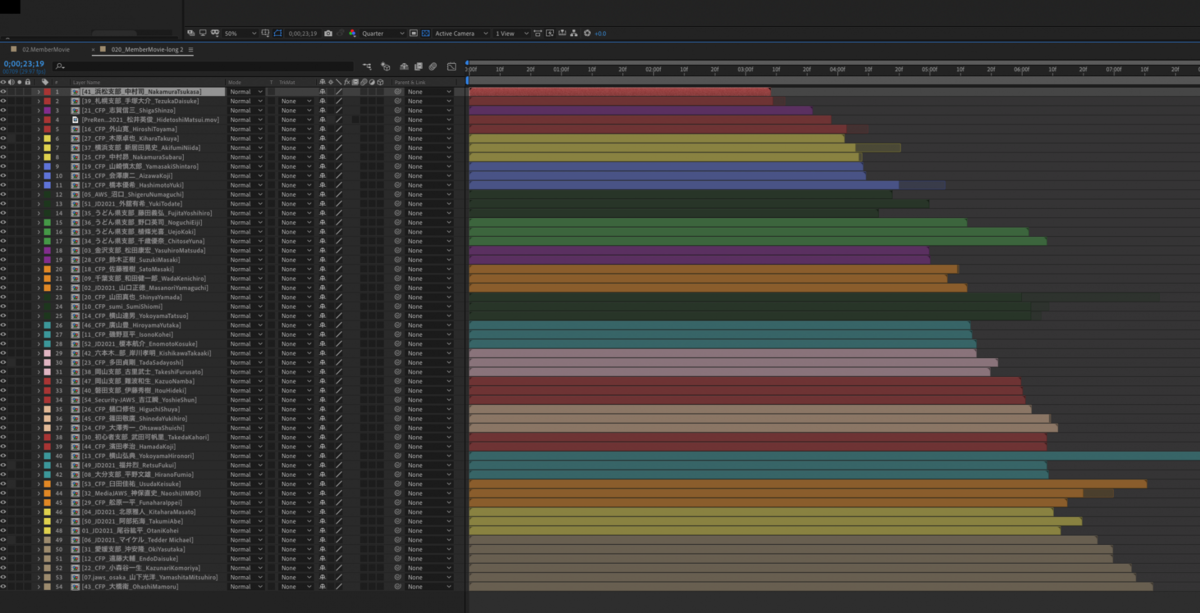Hide the NakamuraTsukasa layer eye

coord(4,92)
